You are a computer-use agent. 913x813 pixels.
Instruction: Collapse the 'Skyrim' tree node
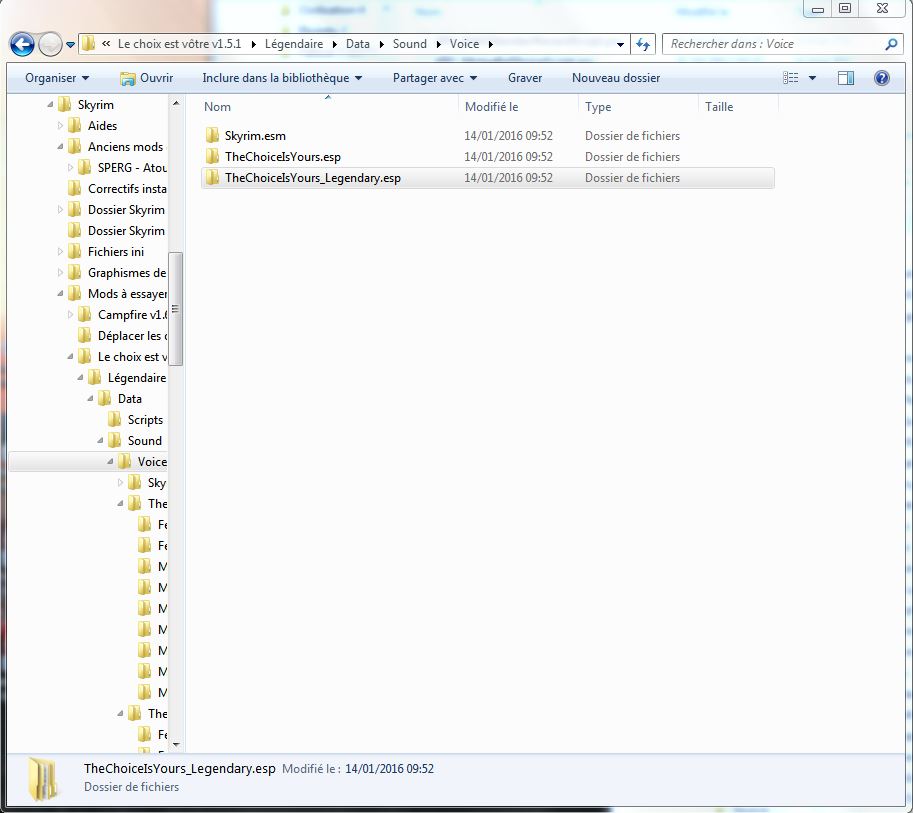[x=50, y=105]
